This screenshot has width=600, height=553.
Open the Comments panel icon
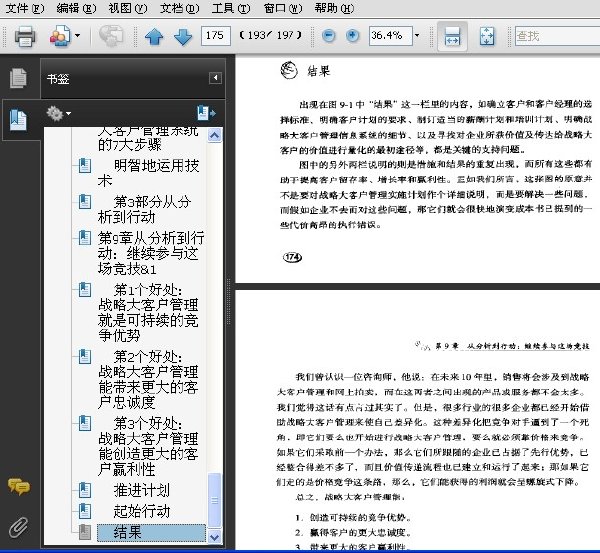[x=18, y=486]
